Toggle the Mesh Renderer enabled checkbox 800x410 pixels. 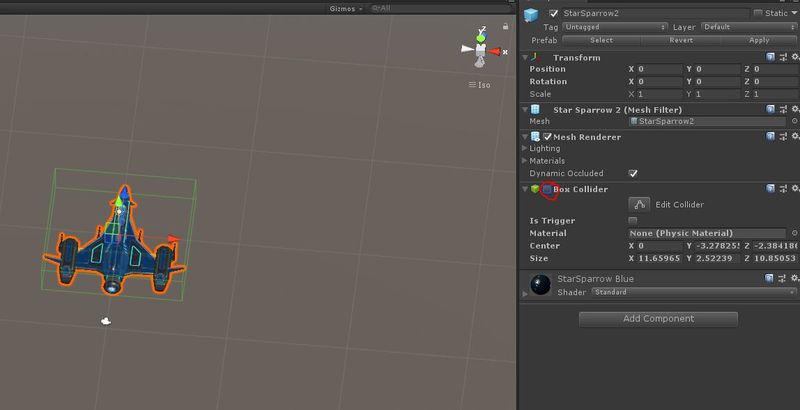click(x=547, y=137)
